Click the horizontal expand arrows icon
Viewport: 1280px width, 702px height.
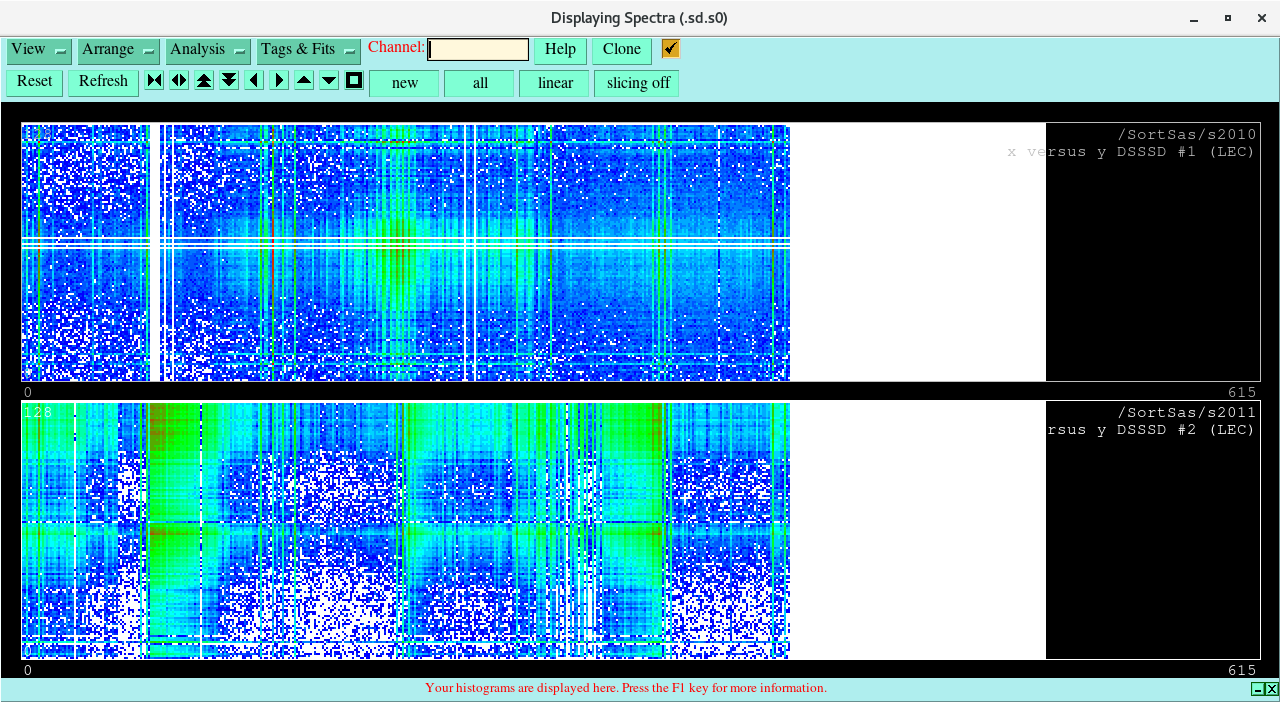pos(179,81)
